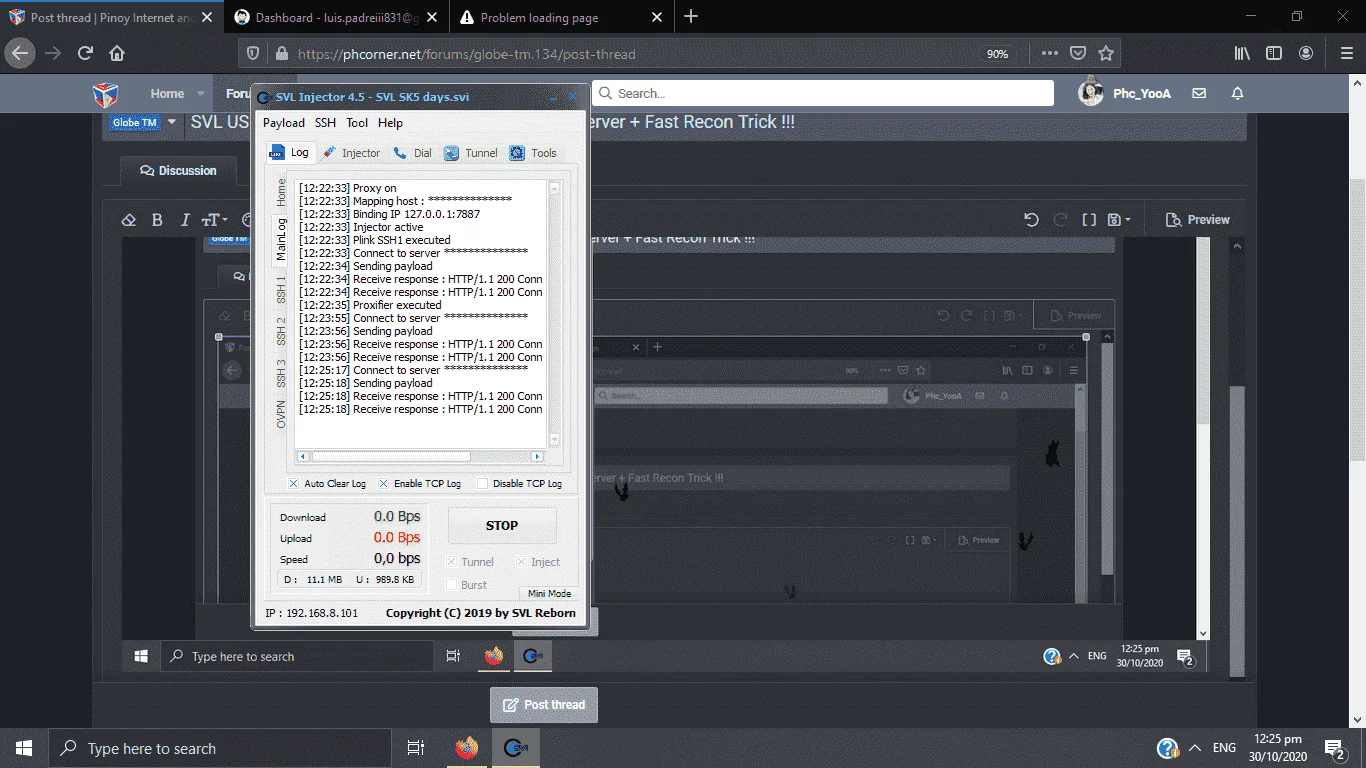Switch to the Tunnel tab

tap(470, 153)
